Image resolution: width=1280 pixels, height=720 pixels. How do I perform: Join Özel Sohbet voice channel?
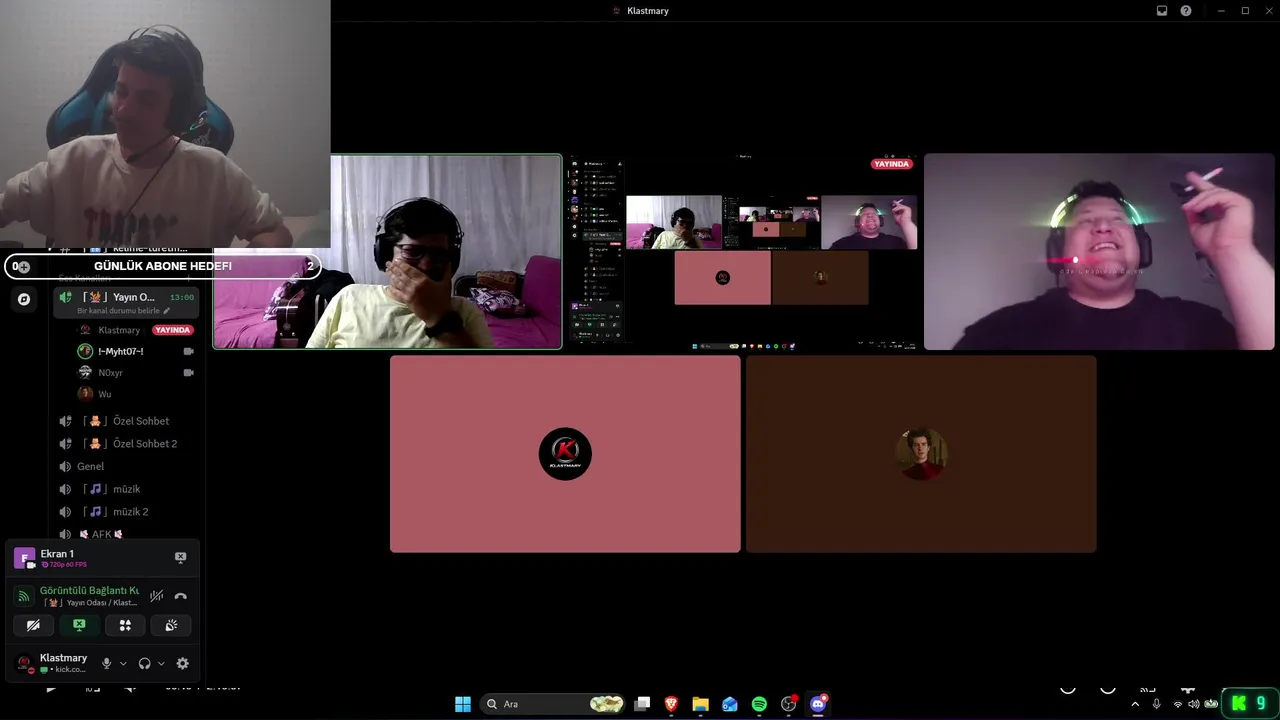click(125, 421)
